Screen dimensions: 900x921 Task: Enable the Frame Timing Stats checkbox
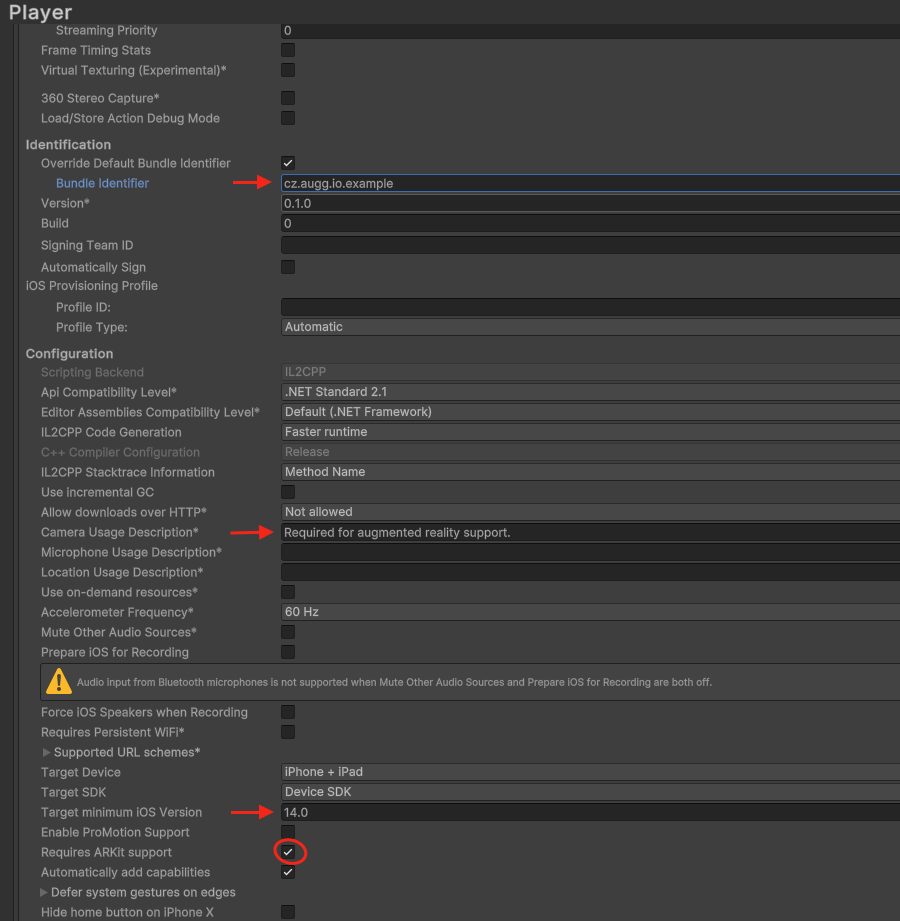(288, 50)
